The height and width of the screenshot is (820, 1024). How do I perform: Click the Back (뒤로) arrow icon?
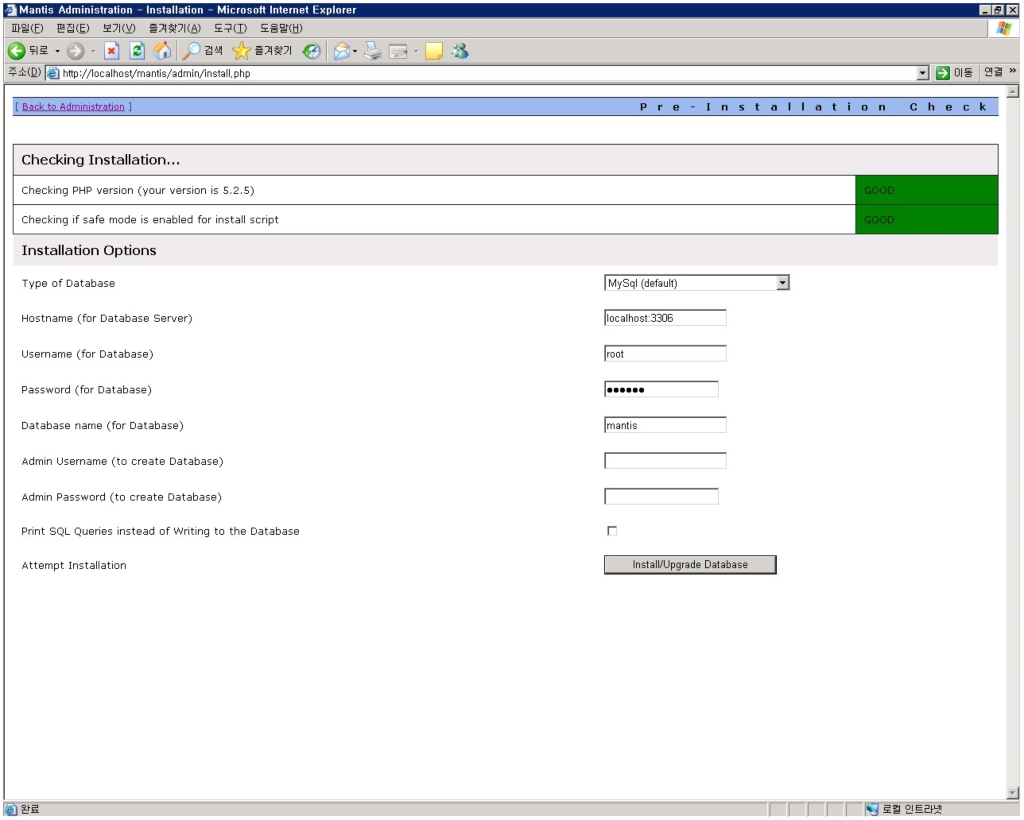pos(16,51)
